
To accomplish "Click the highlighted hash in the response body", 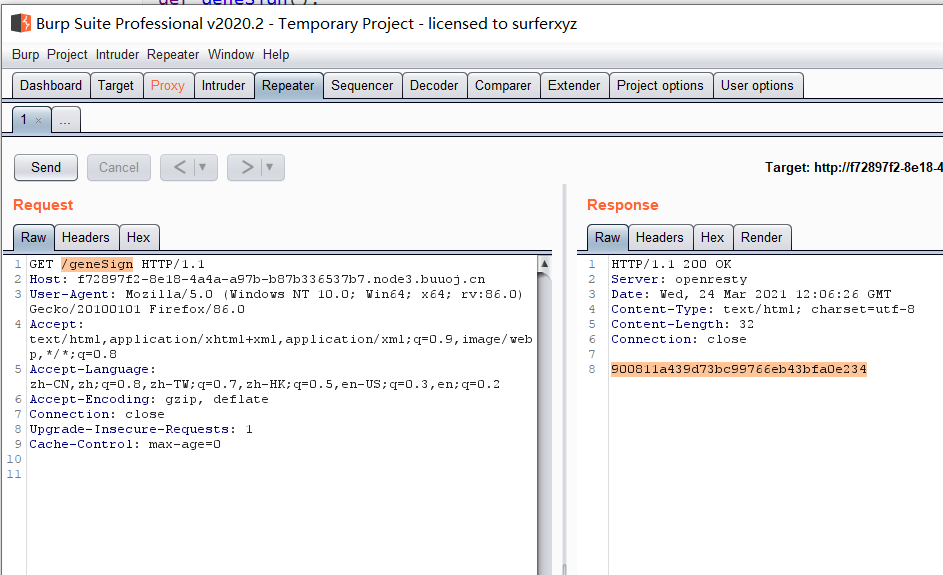I will [739, 369].
